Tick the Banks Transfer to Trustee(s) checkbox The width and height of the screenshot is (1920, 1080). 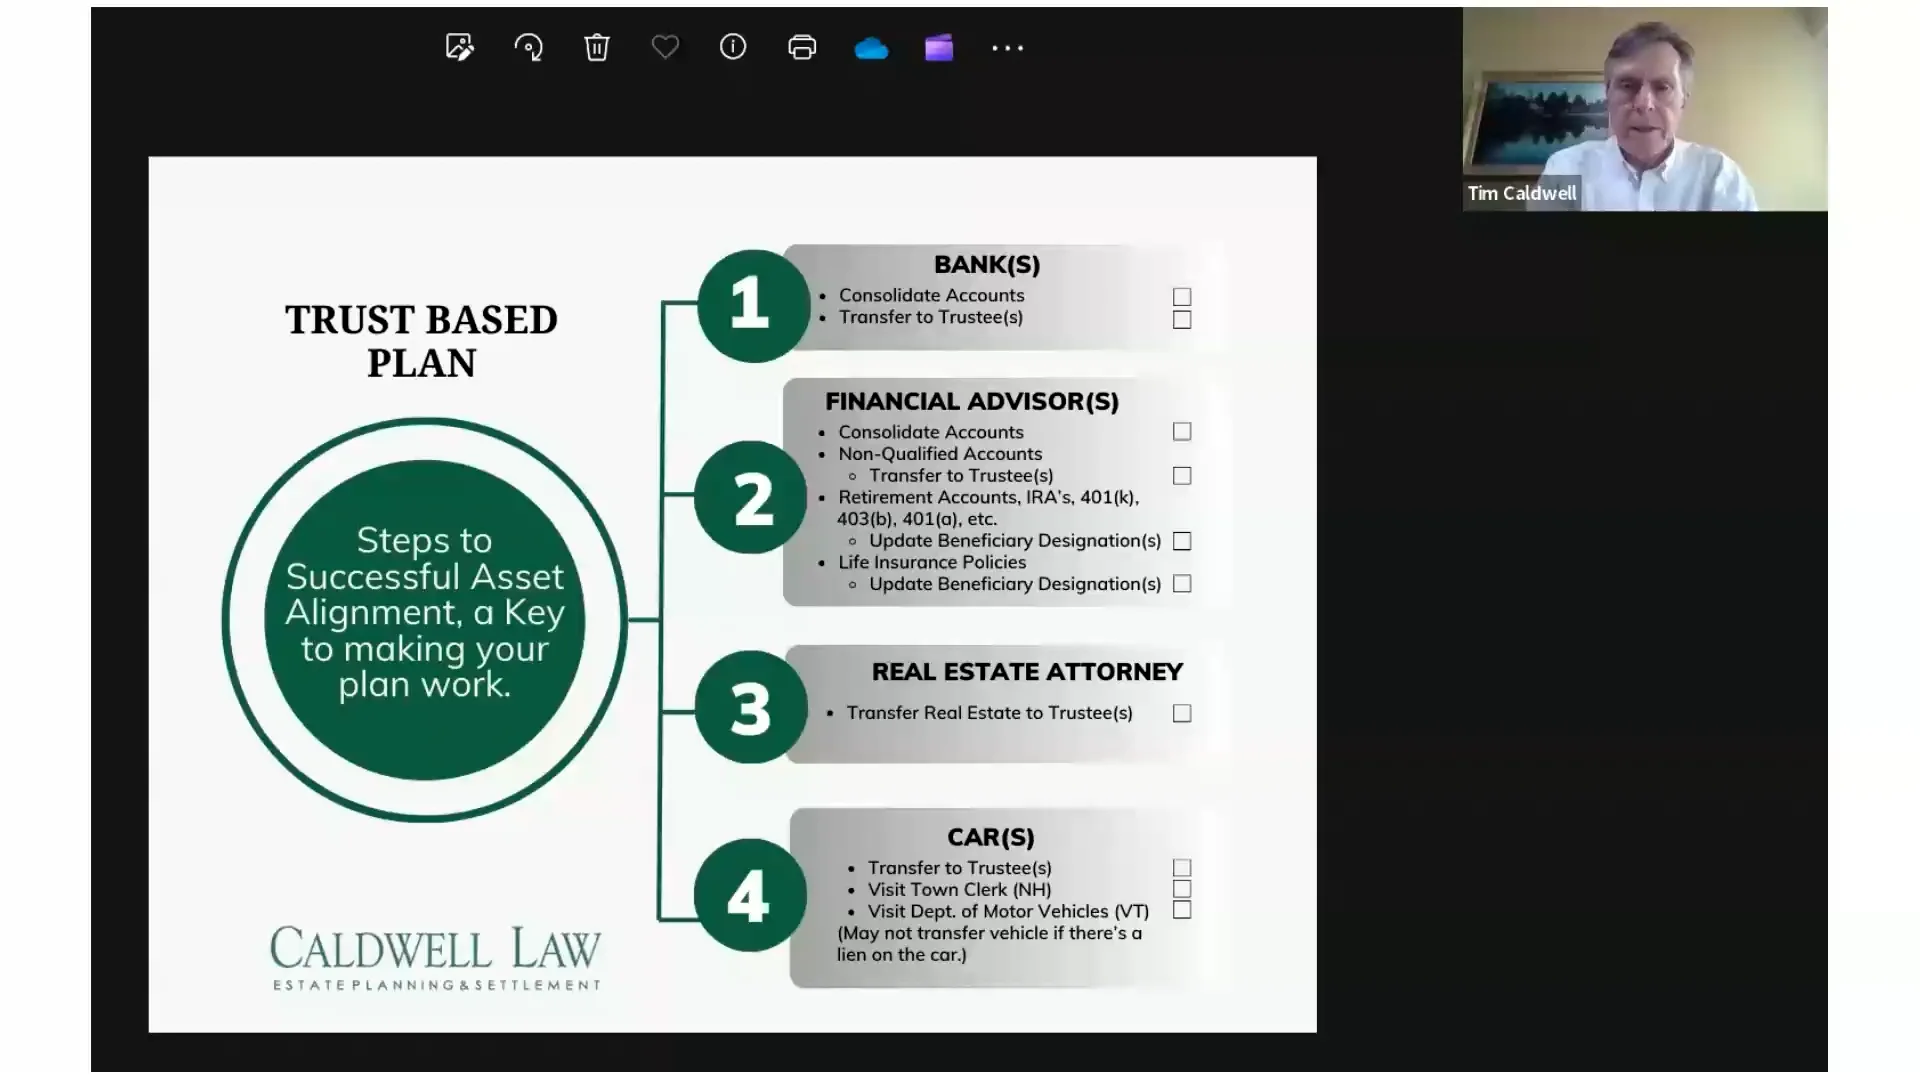1182,320
